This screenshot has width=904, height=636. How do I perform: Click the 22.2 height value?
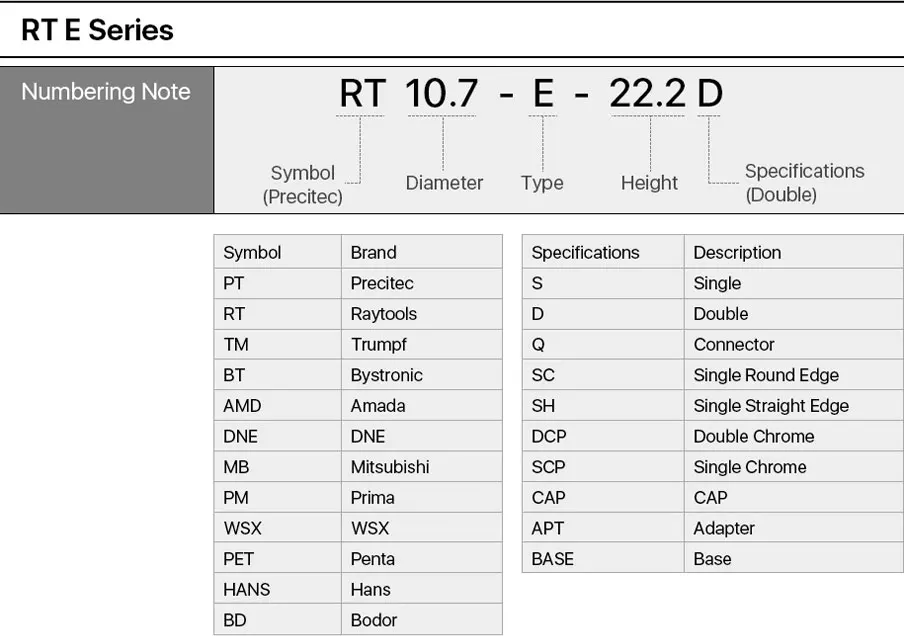tap(647, 93)
